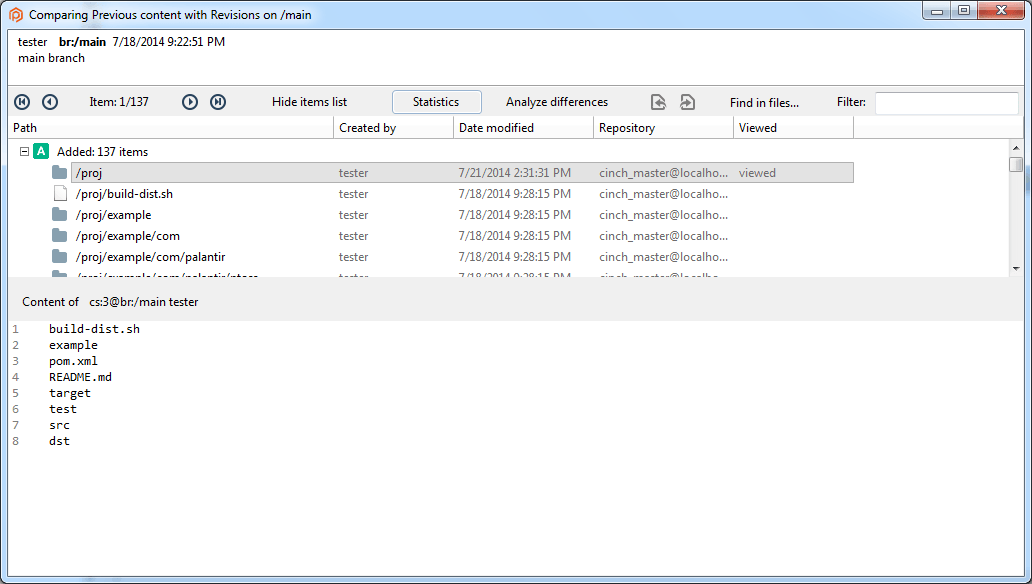Go to the previous item
Image resolution: width=1032 pixels, height=584 pixels.
[x=50, y=102]
